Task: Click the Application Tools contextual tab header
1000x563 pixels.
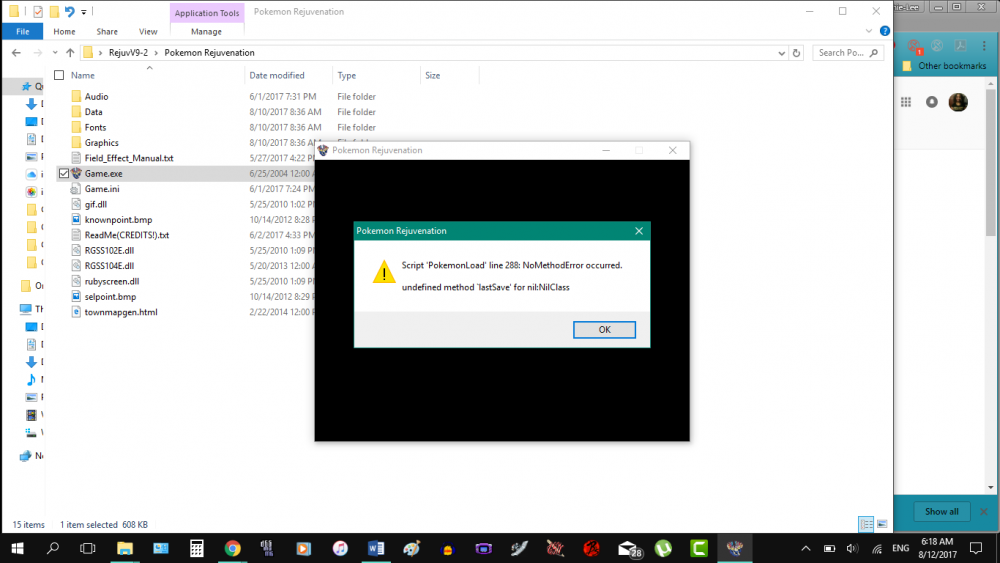Action: [x=207, y=13]
